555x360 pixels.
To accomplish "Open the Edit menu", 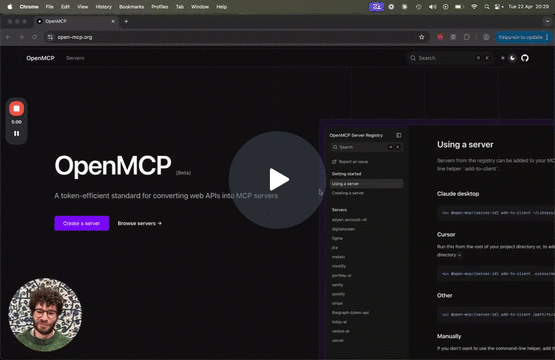I will pos(65,7).
